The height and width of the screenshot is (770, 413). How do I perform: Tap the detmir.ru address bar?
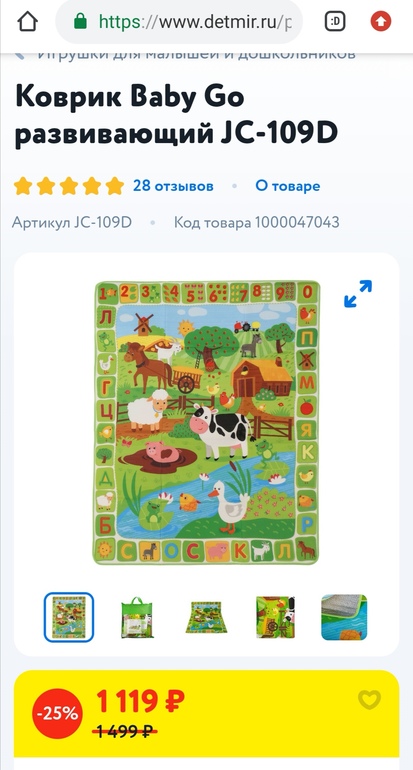[179, 22]
